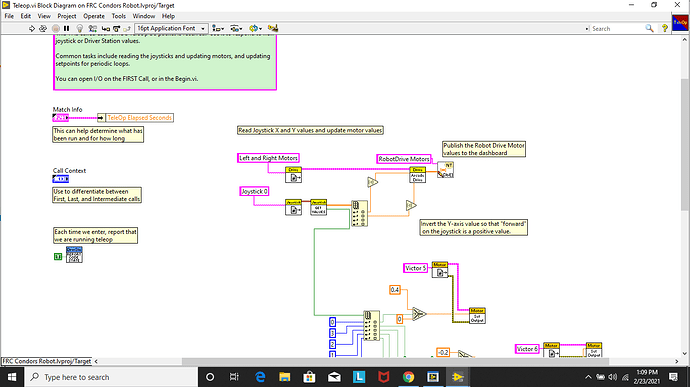
Task: Click the Step Over button
Action: point(116,28)
